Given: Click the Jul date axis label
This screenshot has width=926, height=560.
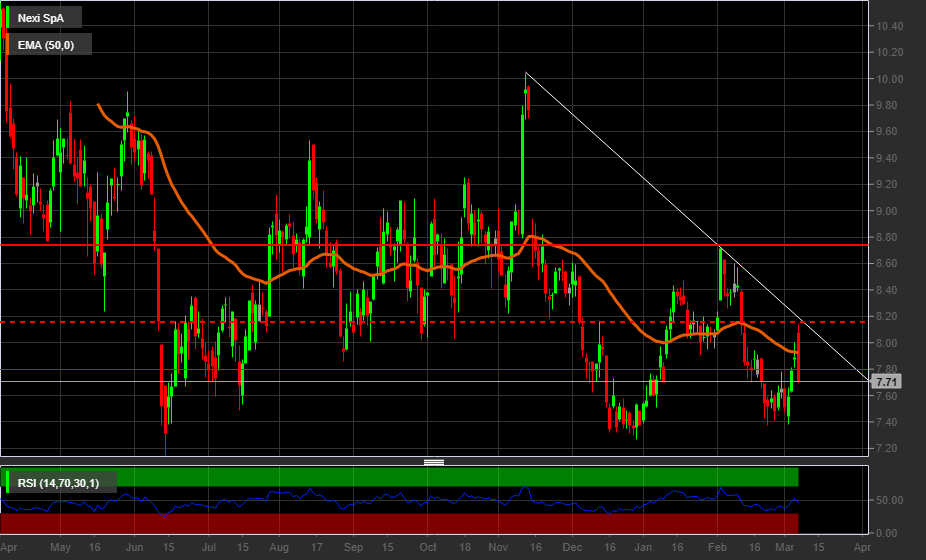Looking at the screenshot, I should pyautogui.click(x=208, y=548).
